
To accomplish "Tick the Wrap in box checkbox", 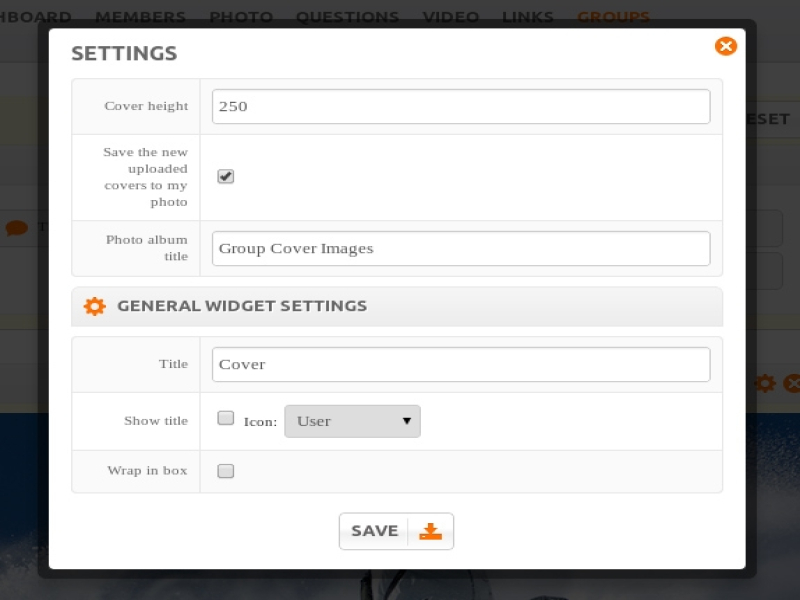I will point(226,471).
